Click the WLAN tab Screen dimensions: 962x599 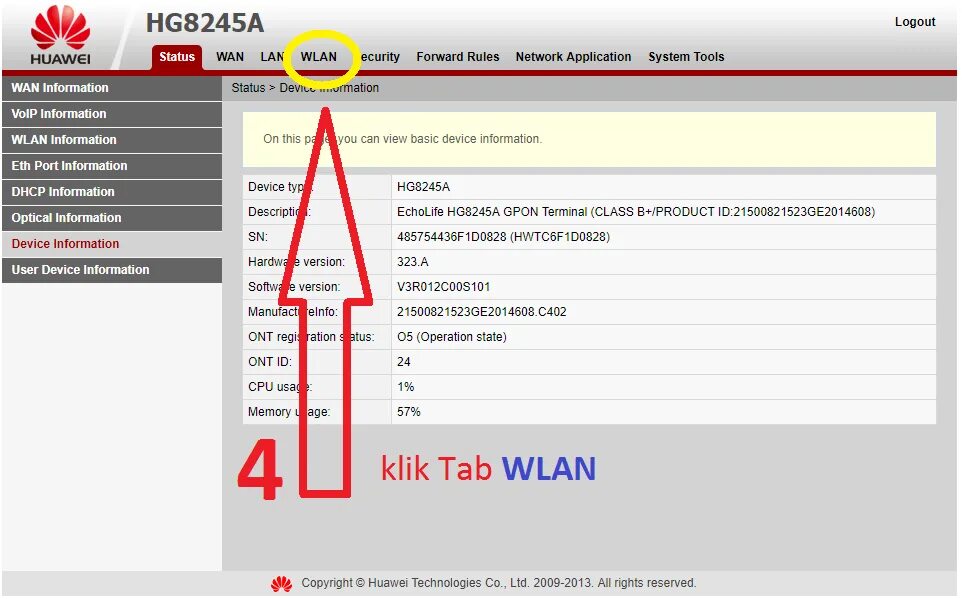point(318,57)
